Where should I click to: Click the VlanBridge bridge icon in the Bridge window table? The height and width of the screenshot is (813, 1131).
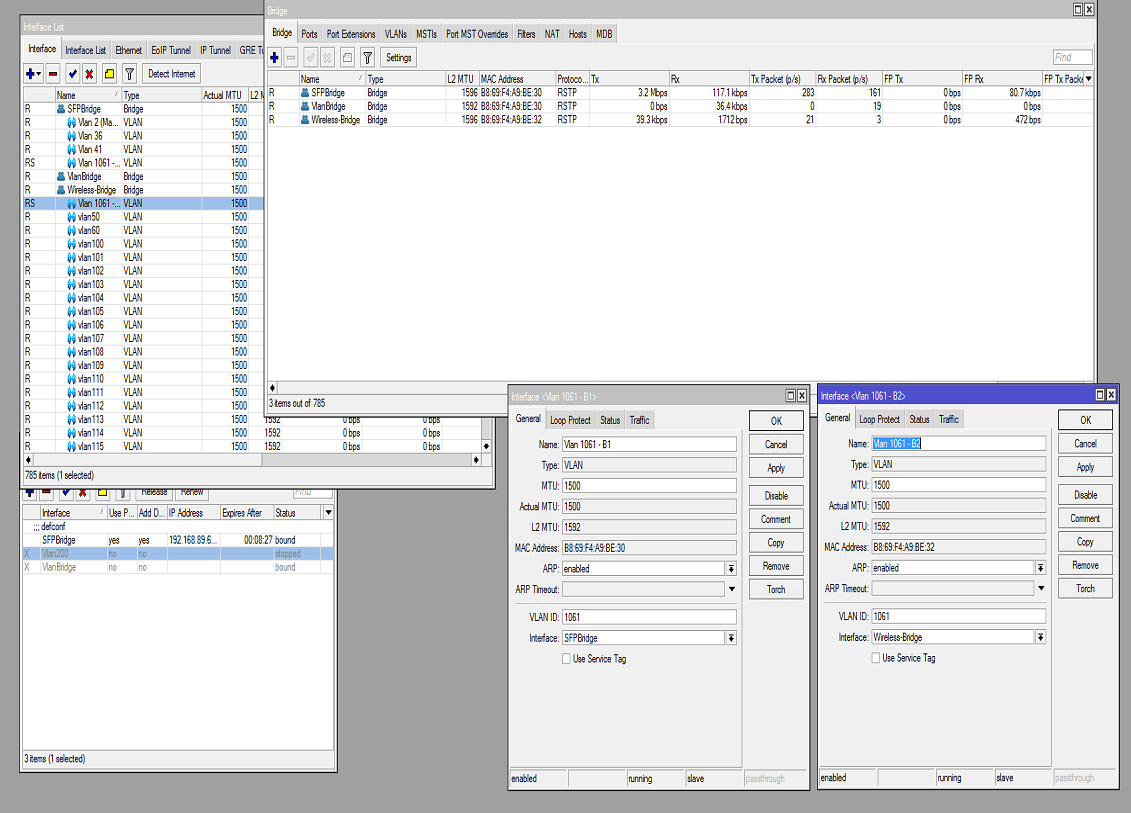click(305, 106)
